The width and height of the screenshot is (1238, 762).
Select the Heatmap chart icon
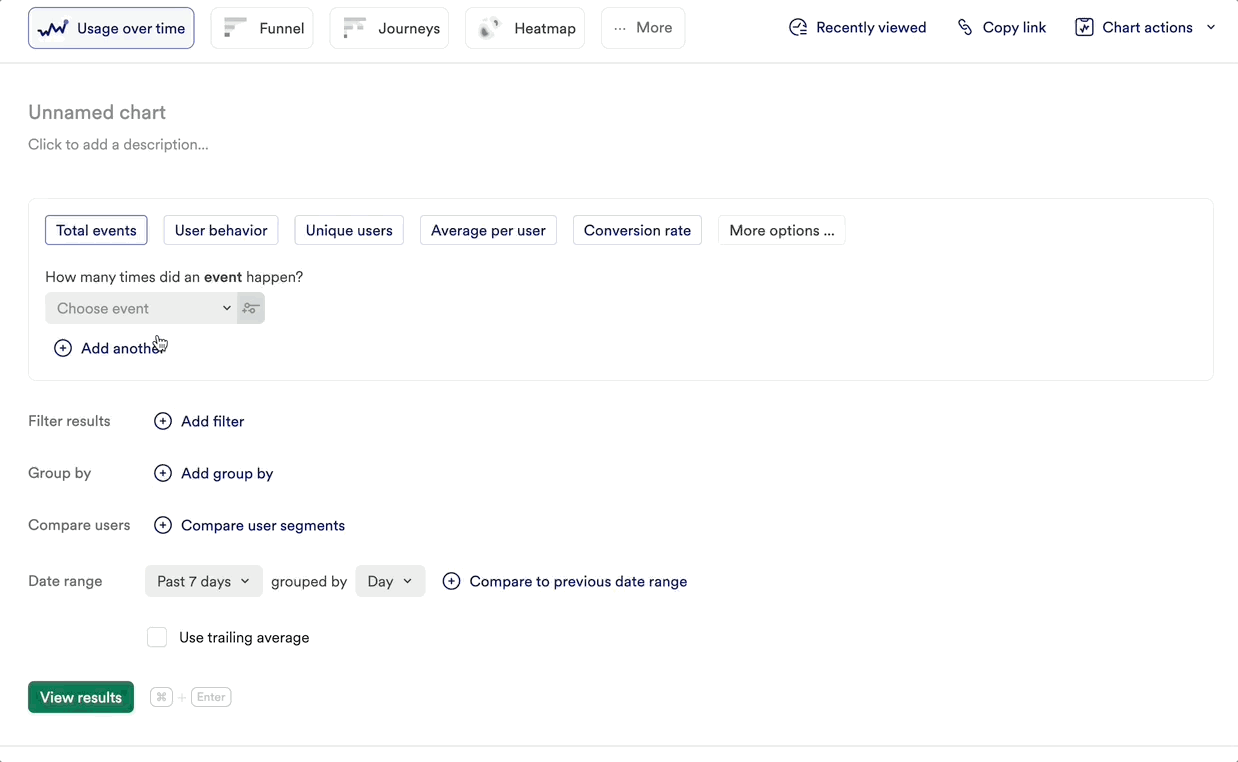(487, 27)
